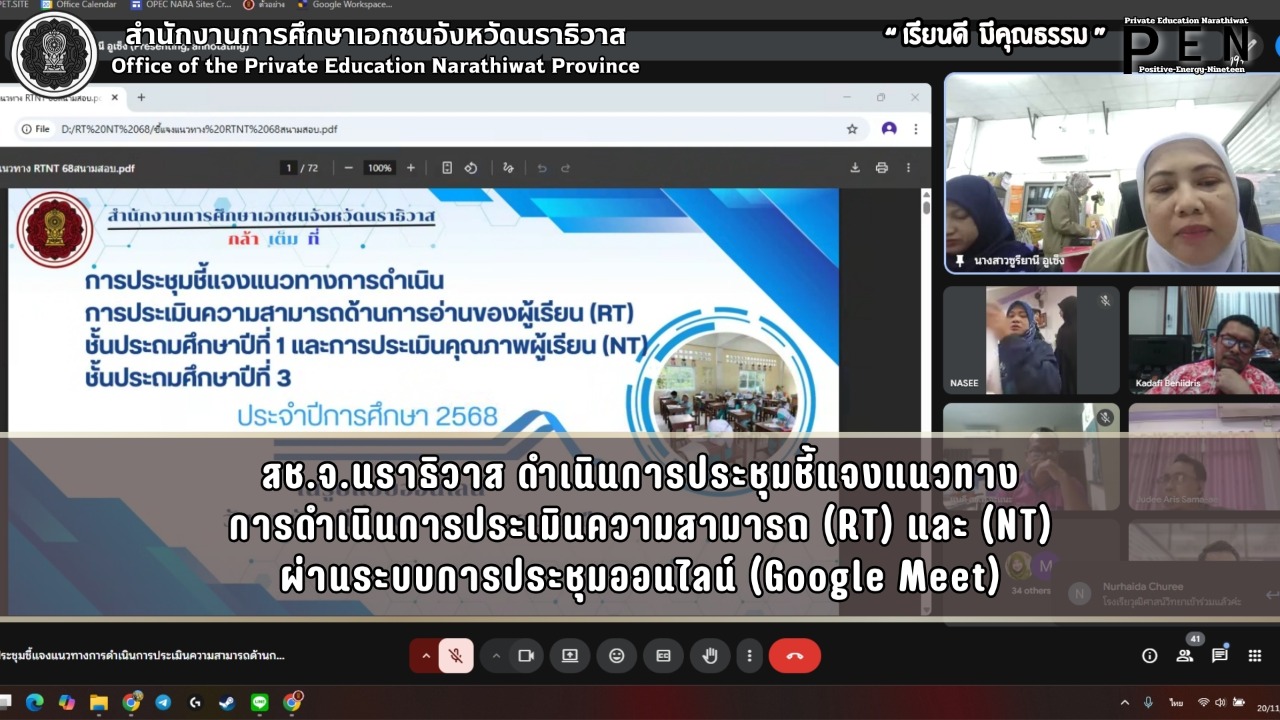Turn on closed captions
This screenshot has width=1280, height=720.
(x=663, y=656)
